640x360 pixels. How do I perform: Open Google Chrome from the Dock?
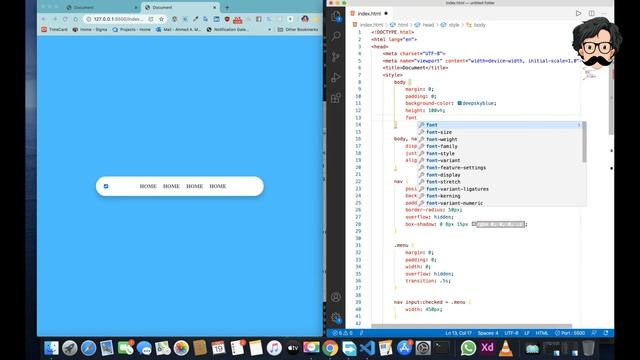[330, 348]
